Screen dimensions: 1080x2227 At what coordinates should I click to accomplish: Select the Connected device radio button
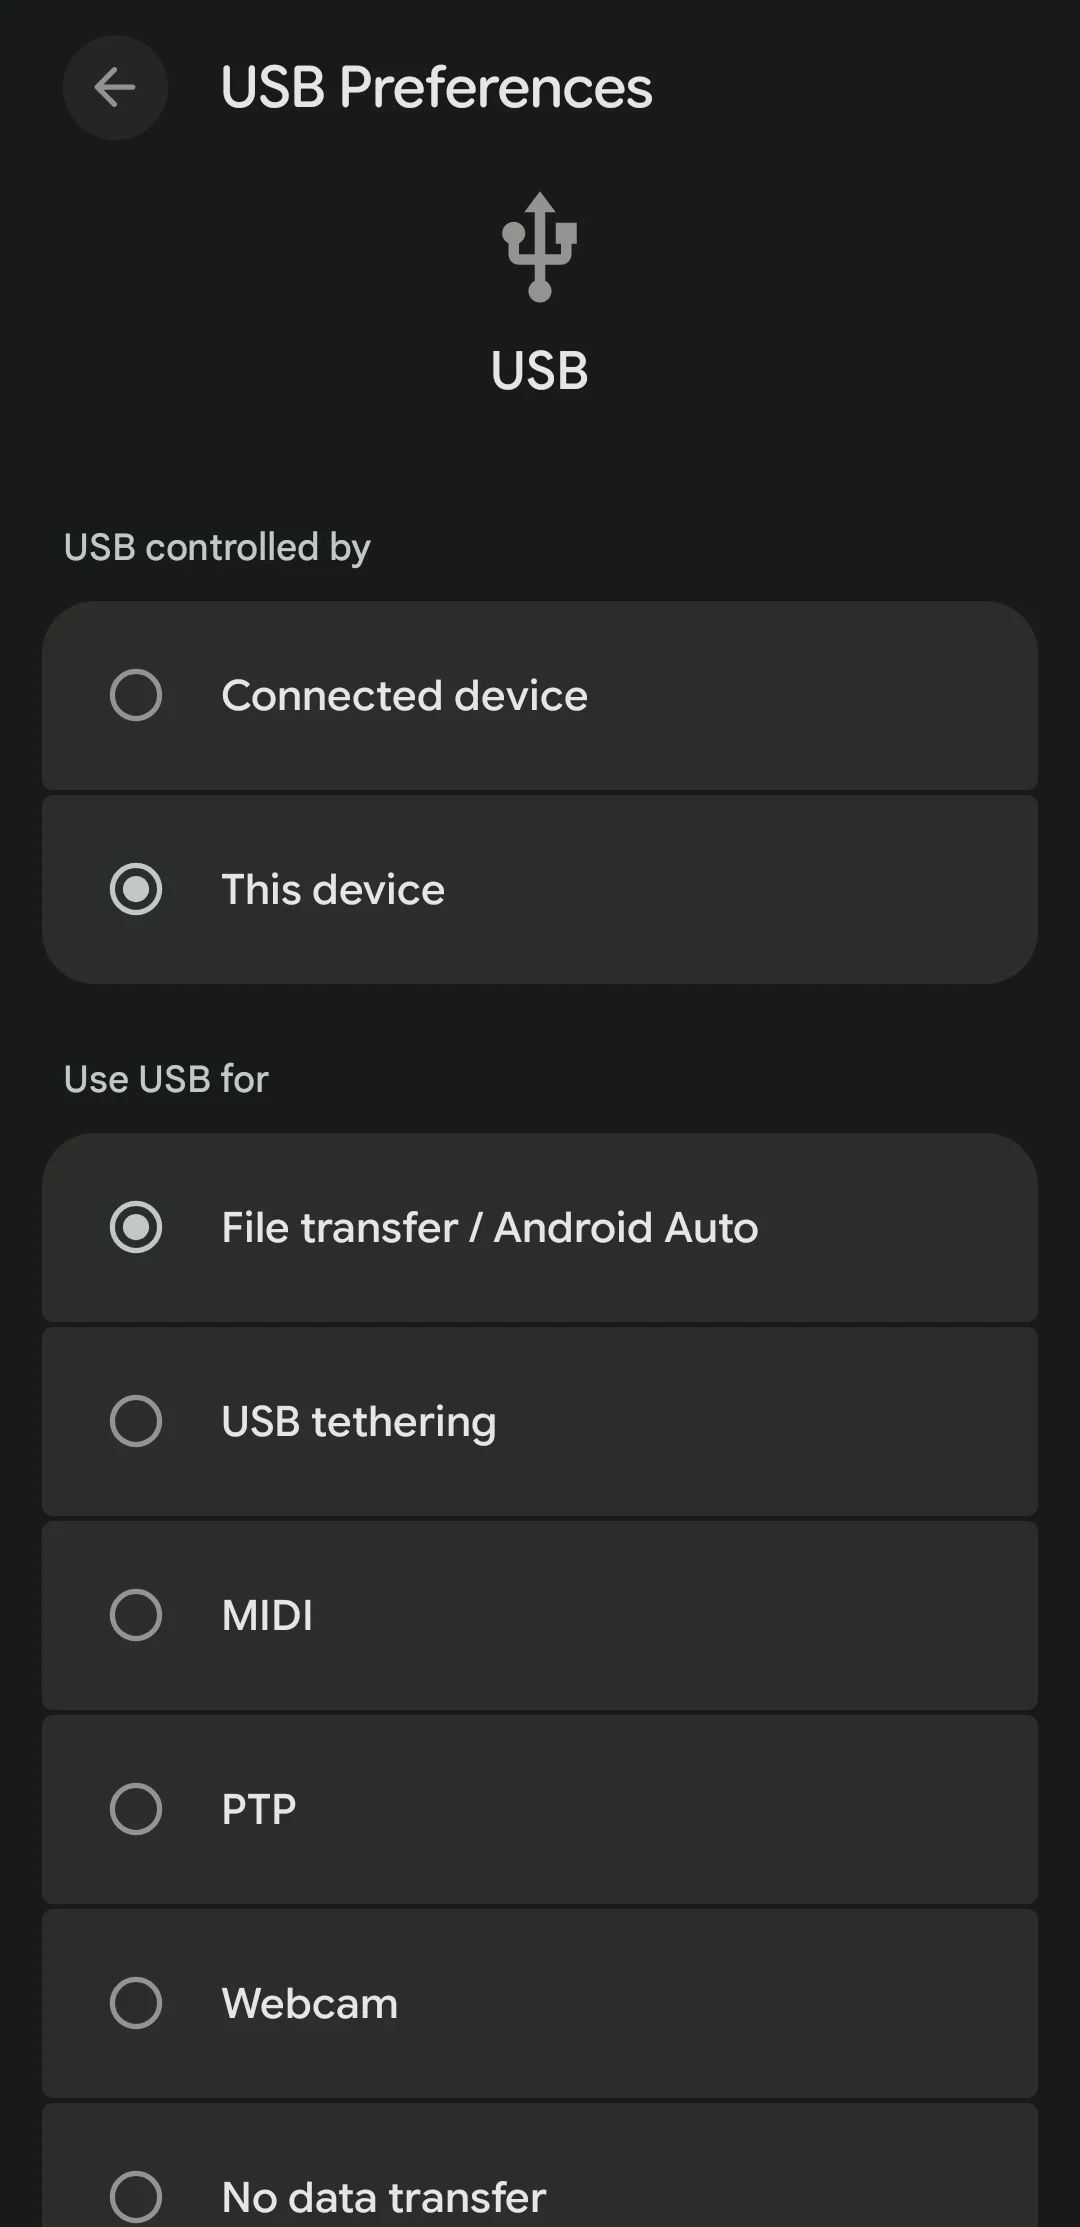pos(136,695)
